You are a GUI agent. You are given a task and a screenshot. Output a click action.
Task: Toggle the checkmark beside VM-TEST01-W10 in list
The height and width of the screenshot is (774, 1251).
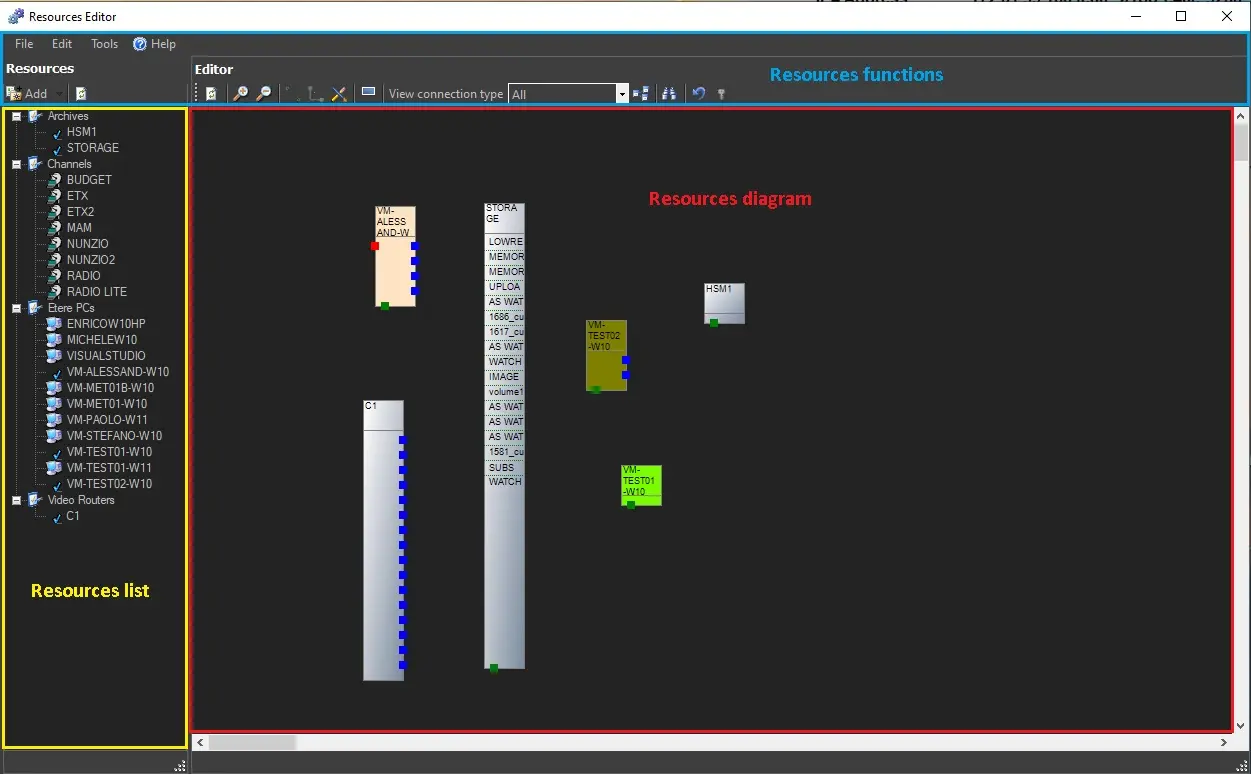tap(57, 452)
